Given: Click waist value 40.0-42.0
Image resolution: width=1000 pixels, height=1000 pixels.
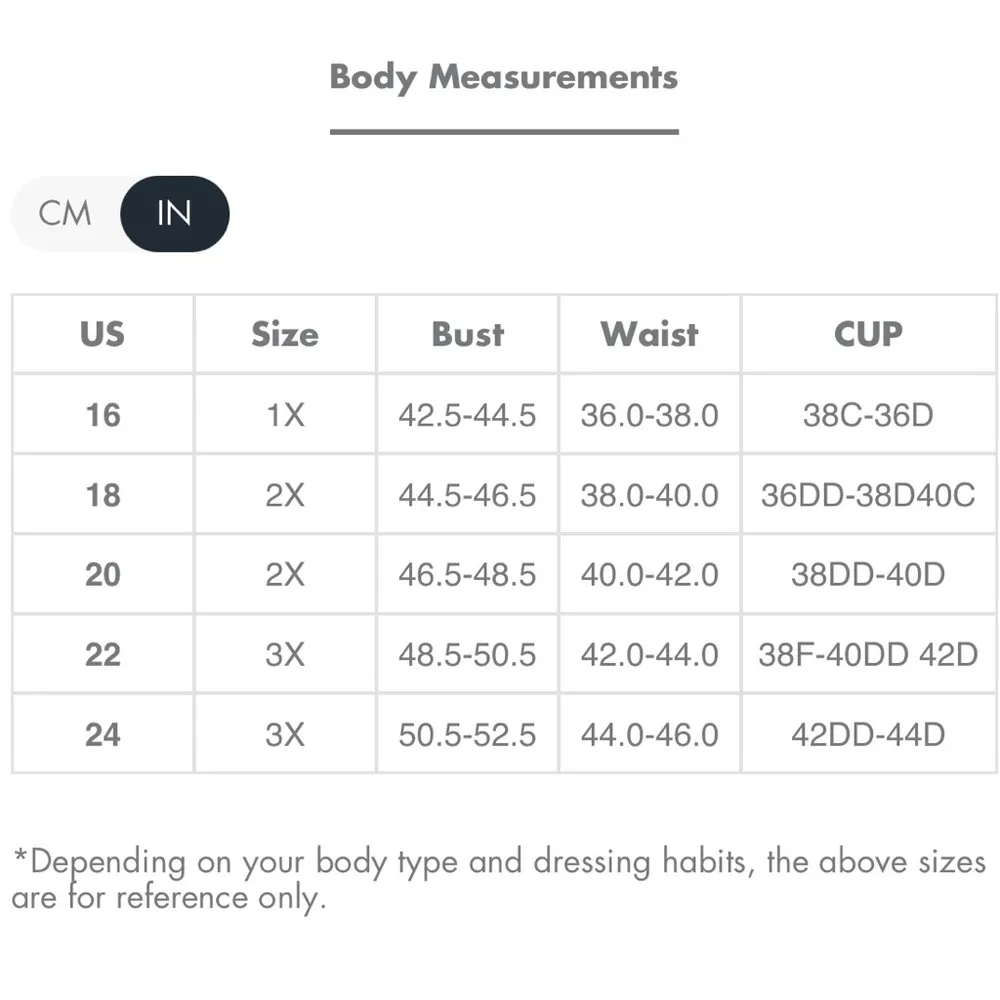Looking at the screenshot, I should [649, 574].
